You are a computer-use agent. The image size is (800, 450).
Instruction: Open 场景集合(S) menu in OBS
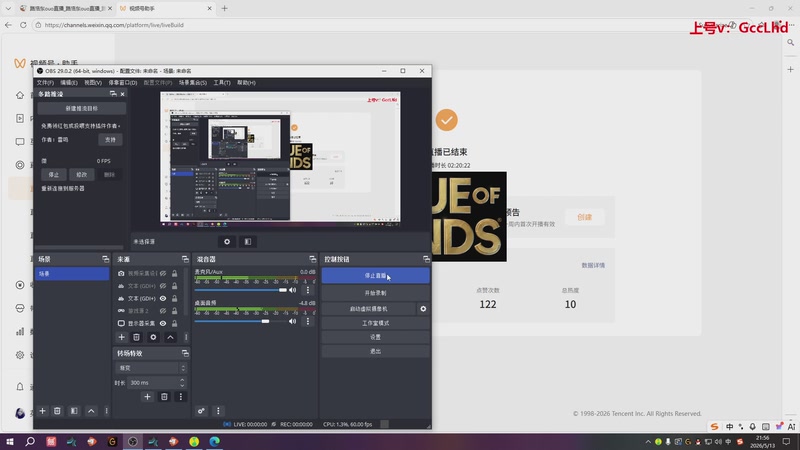tap(193, 83)
